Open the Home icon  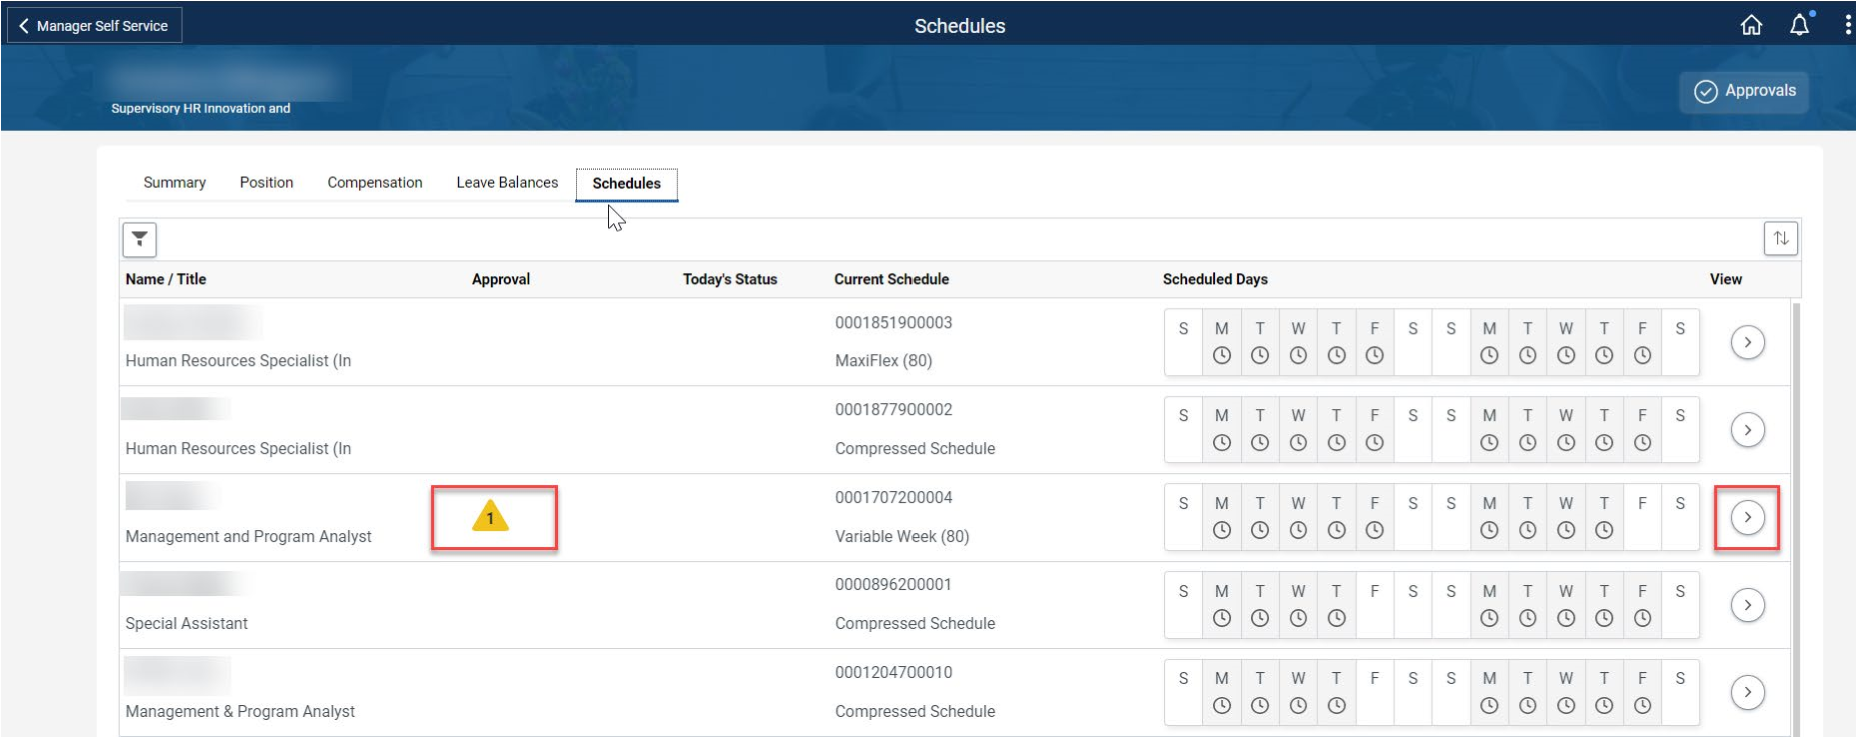pyautogui.click(x=1751, y=25)
